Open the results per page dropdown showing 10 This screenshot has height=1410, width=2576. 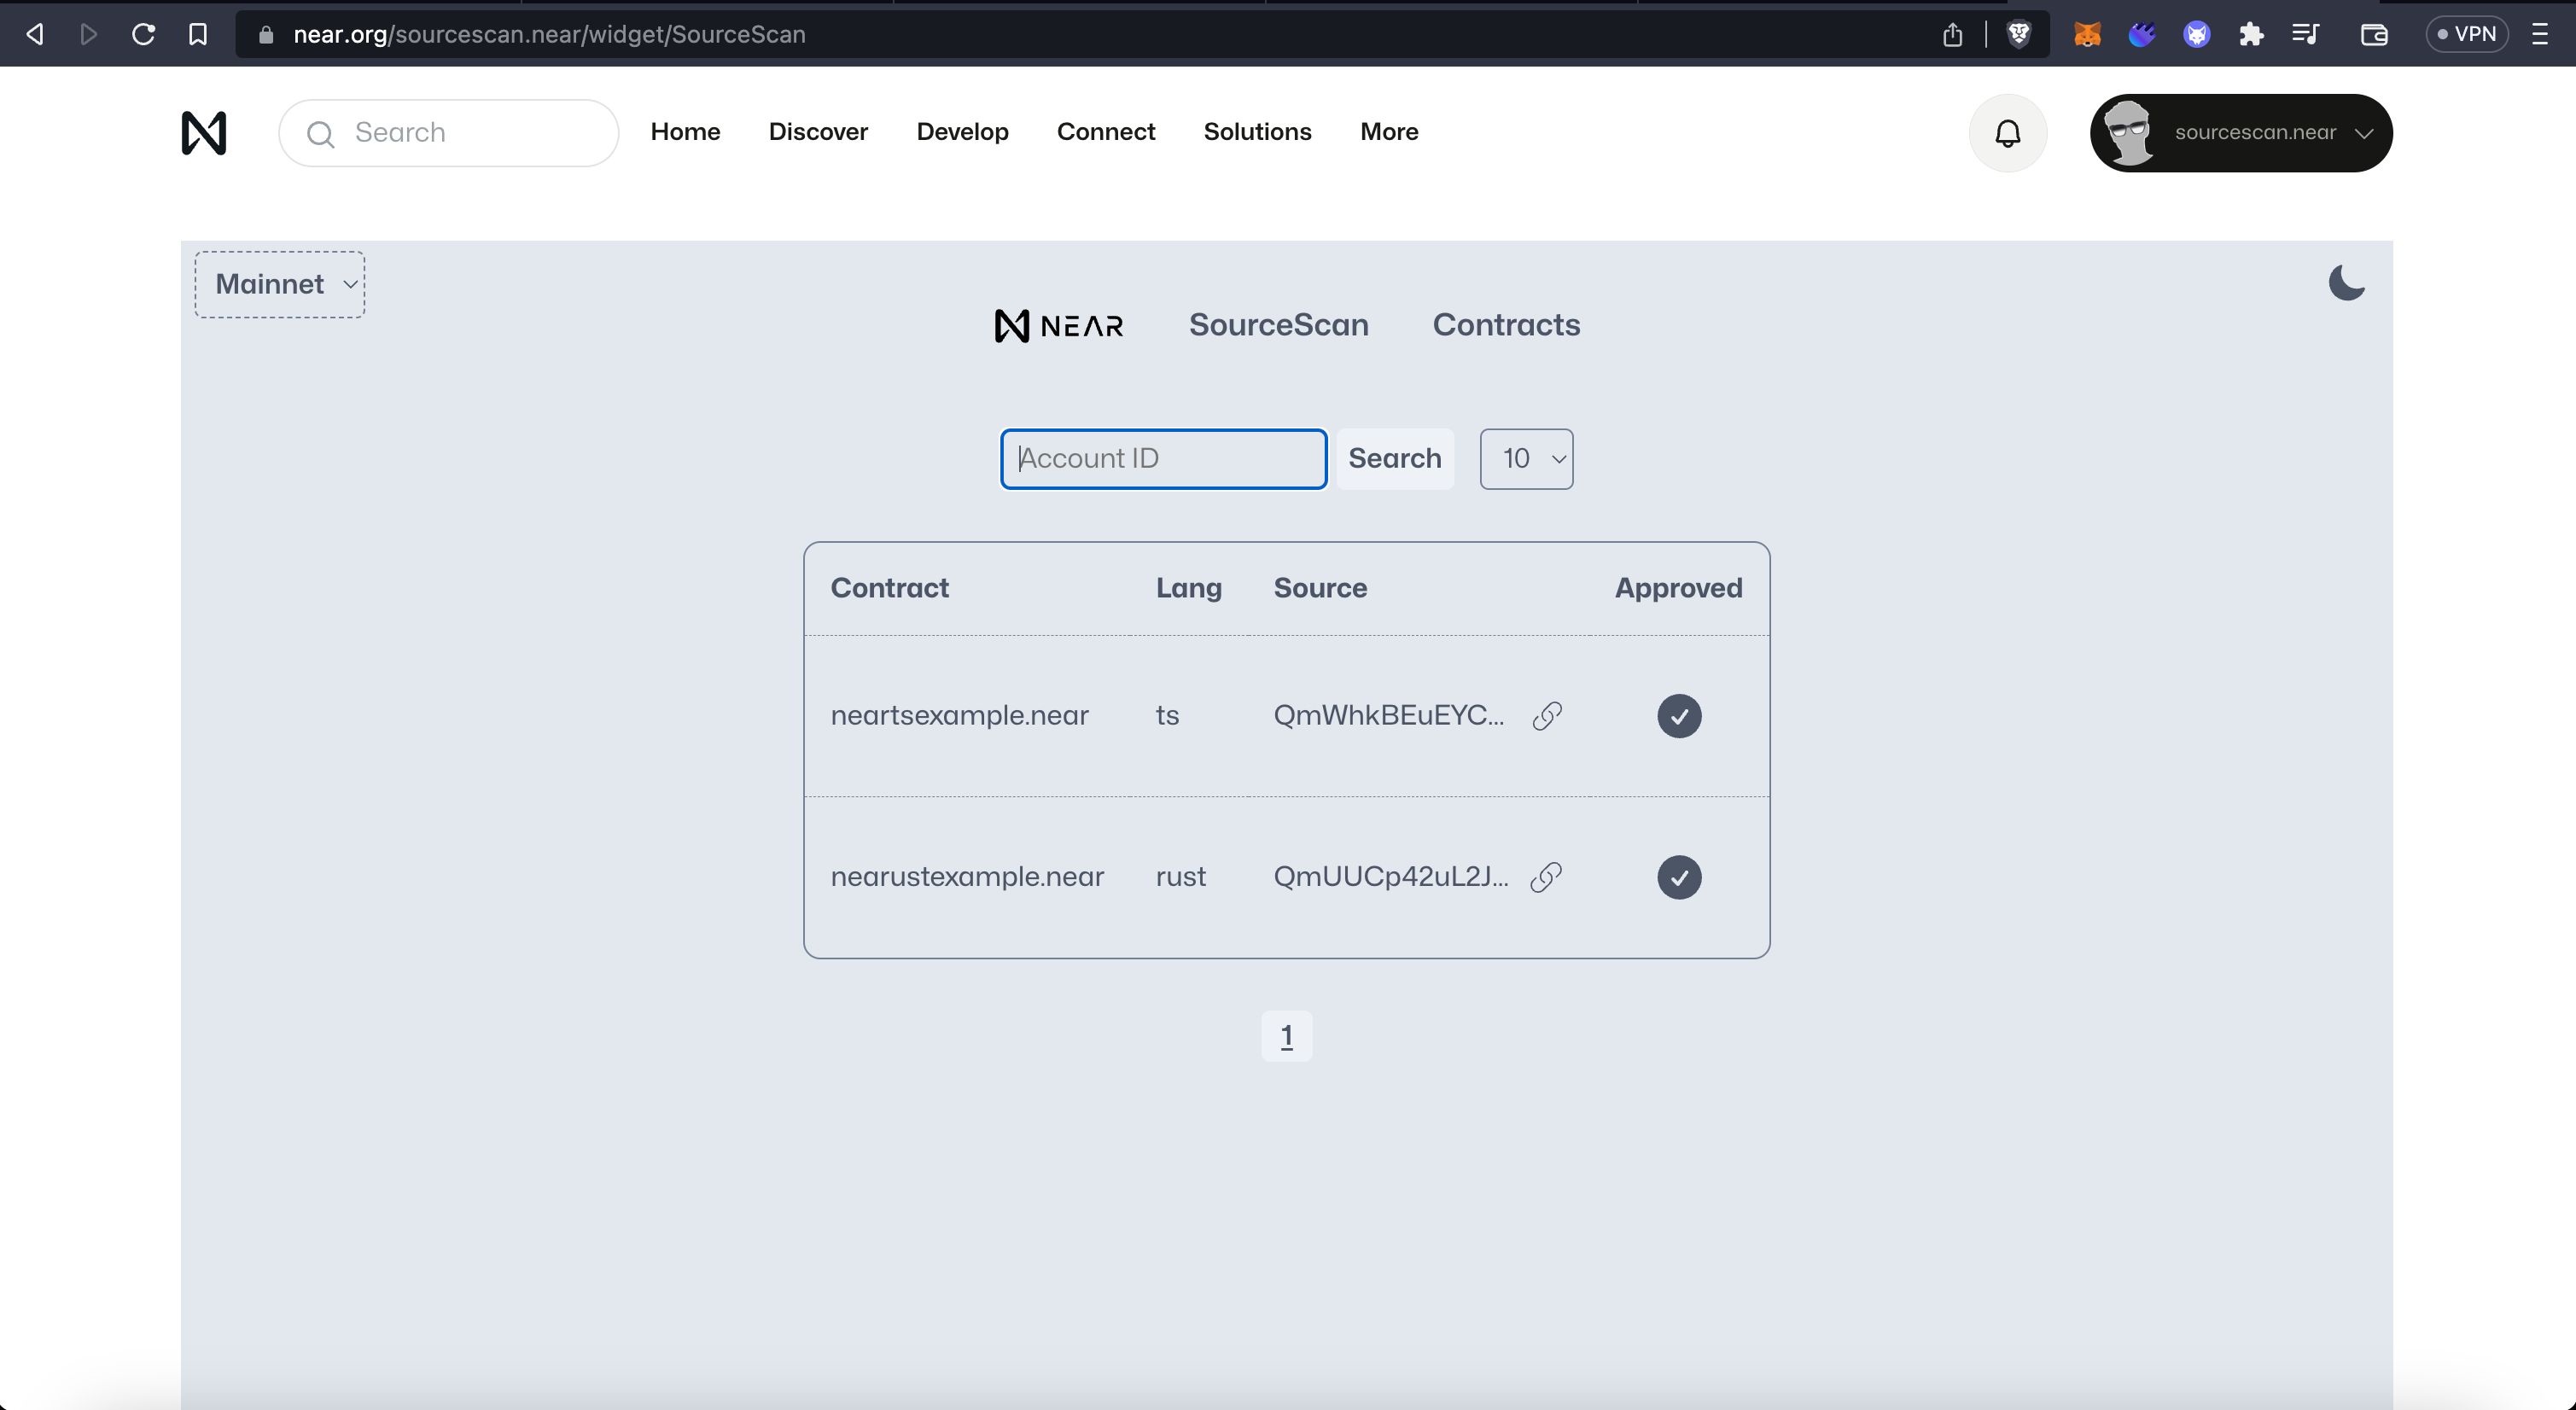click(1526, 459)
